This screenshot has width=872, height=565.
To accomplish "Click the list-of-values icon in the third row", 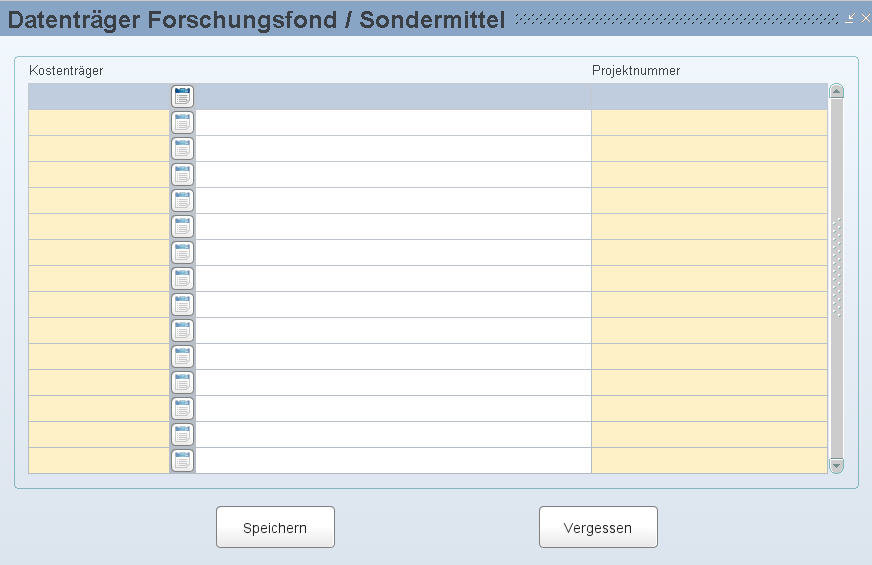I will [182, 149].
